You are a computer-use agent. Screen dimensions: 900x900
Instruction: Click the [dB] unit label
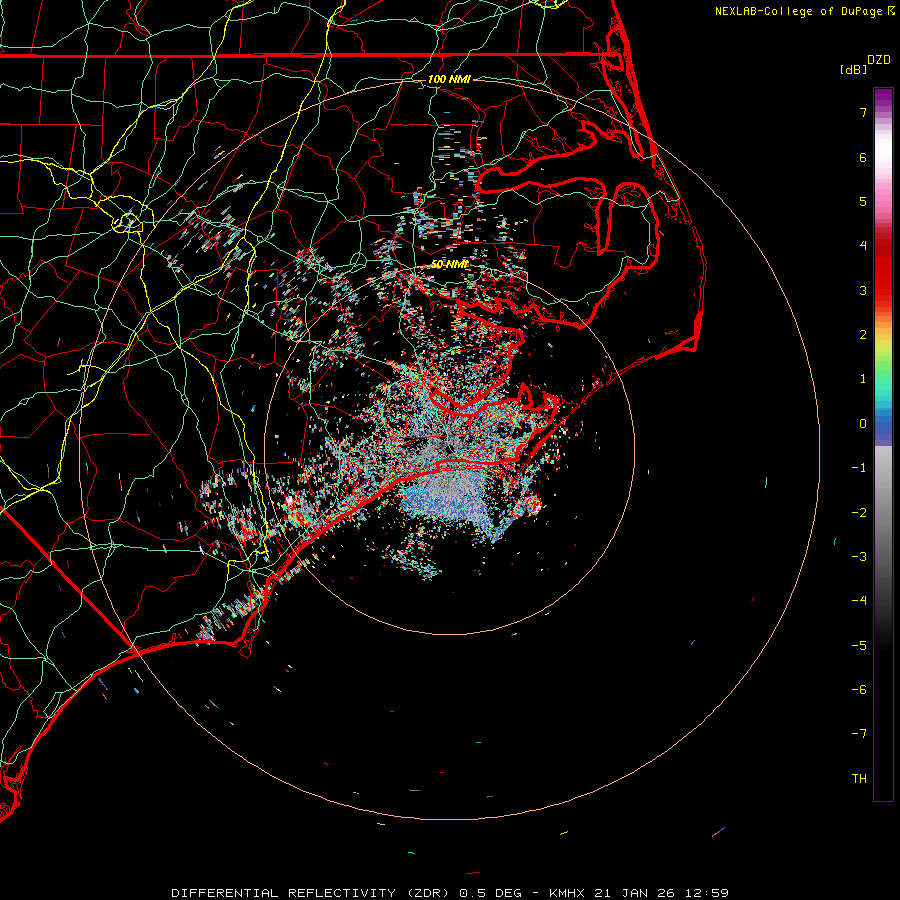pos(853,70)
